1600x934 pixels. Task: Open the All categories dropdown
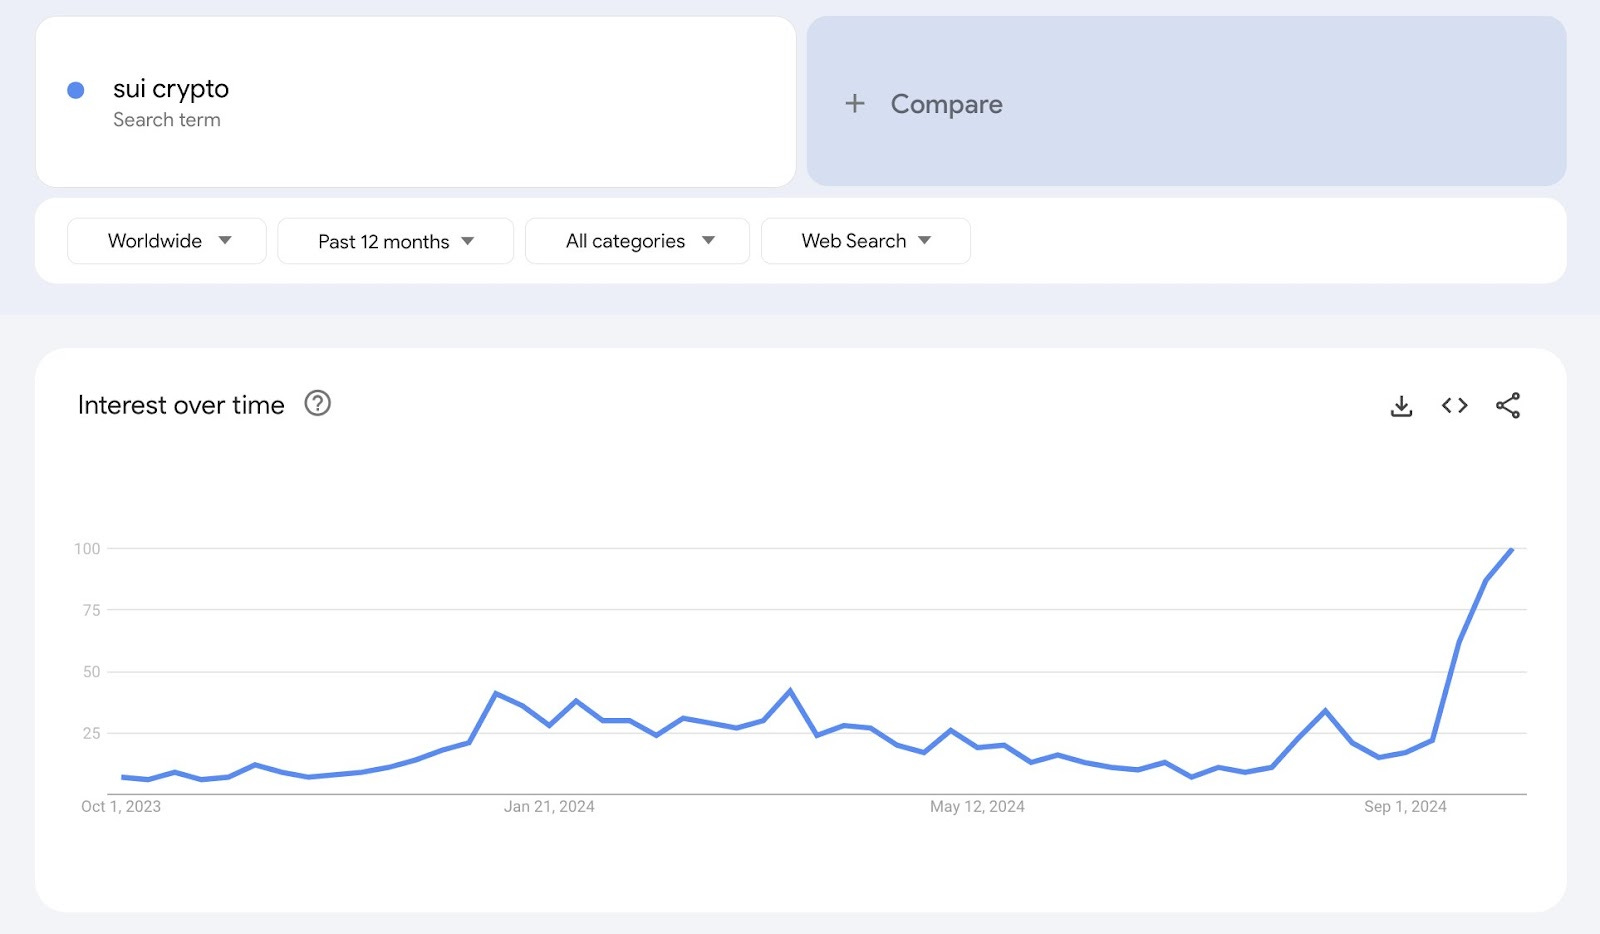pos(637,241)
